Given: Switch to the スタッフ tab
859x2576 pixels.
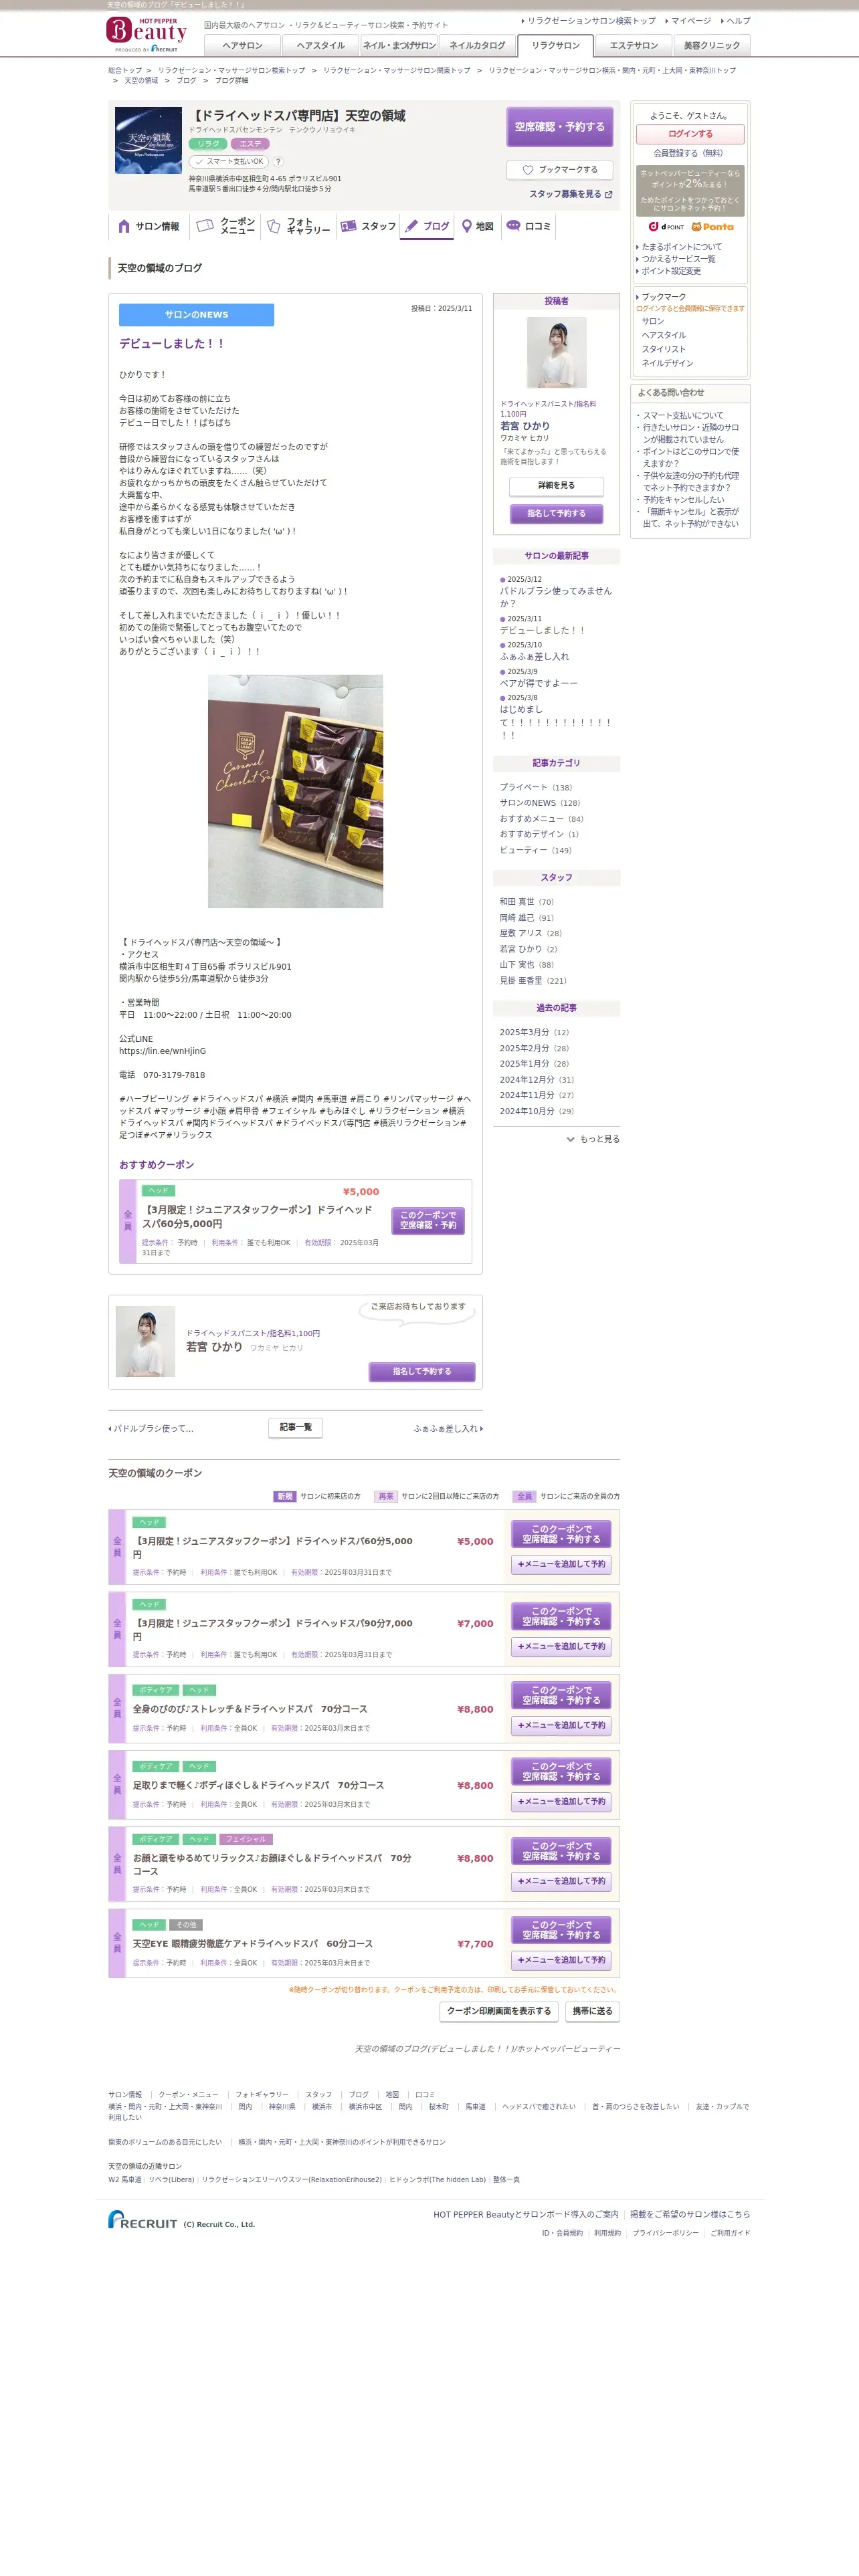Looking at the screenshot, I should 368,226.
